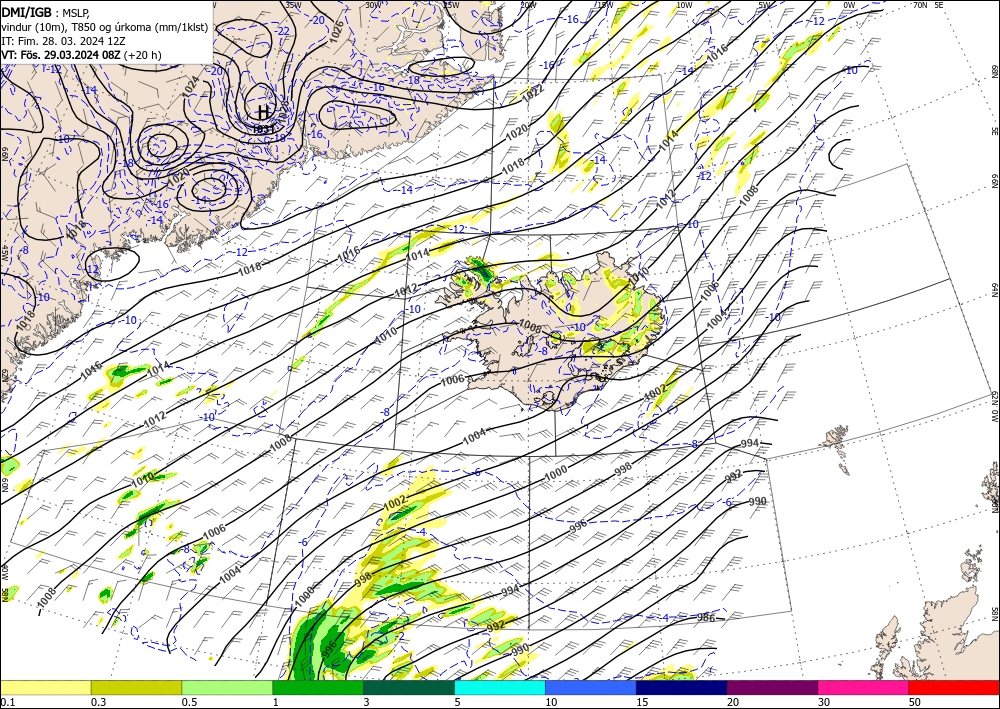1000x709 pixels.
Task: Click the 15W longitude label
Action: coord(605,5)
